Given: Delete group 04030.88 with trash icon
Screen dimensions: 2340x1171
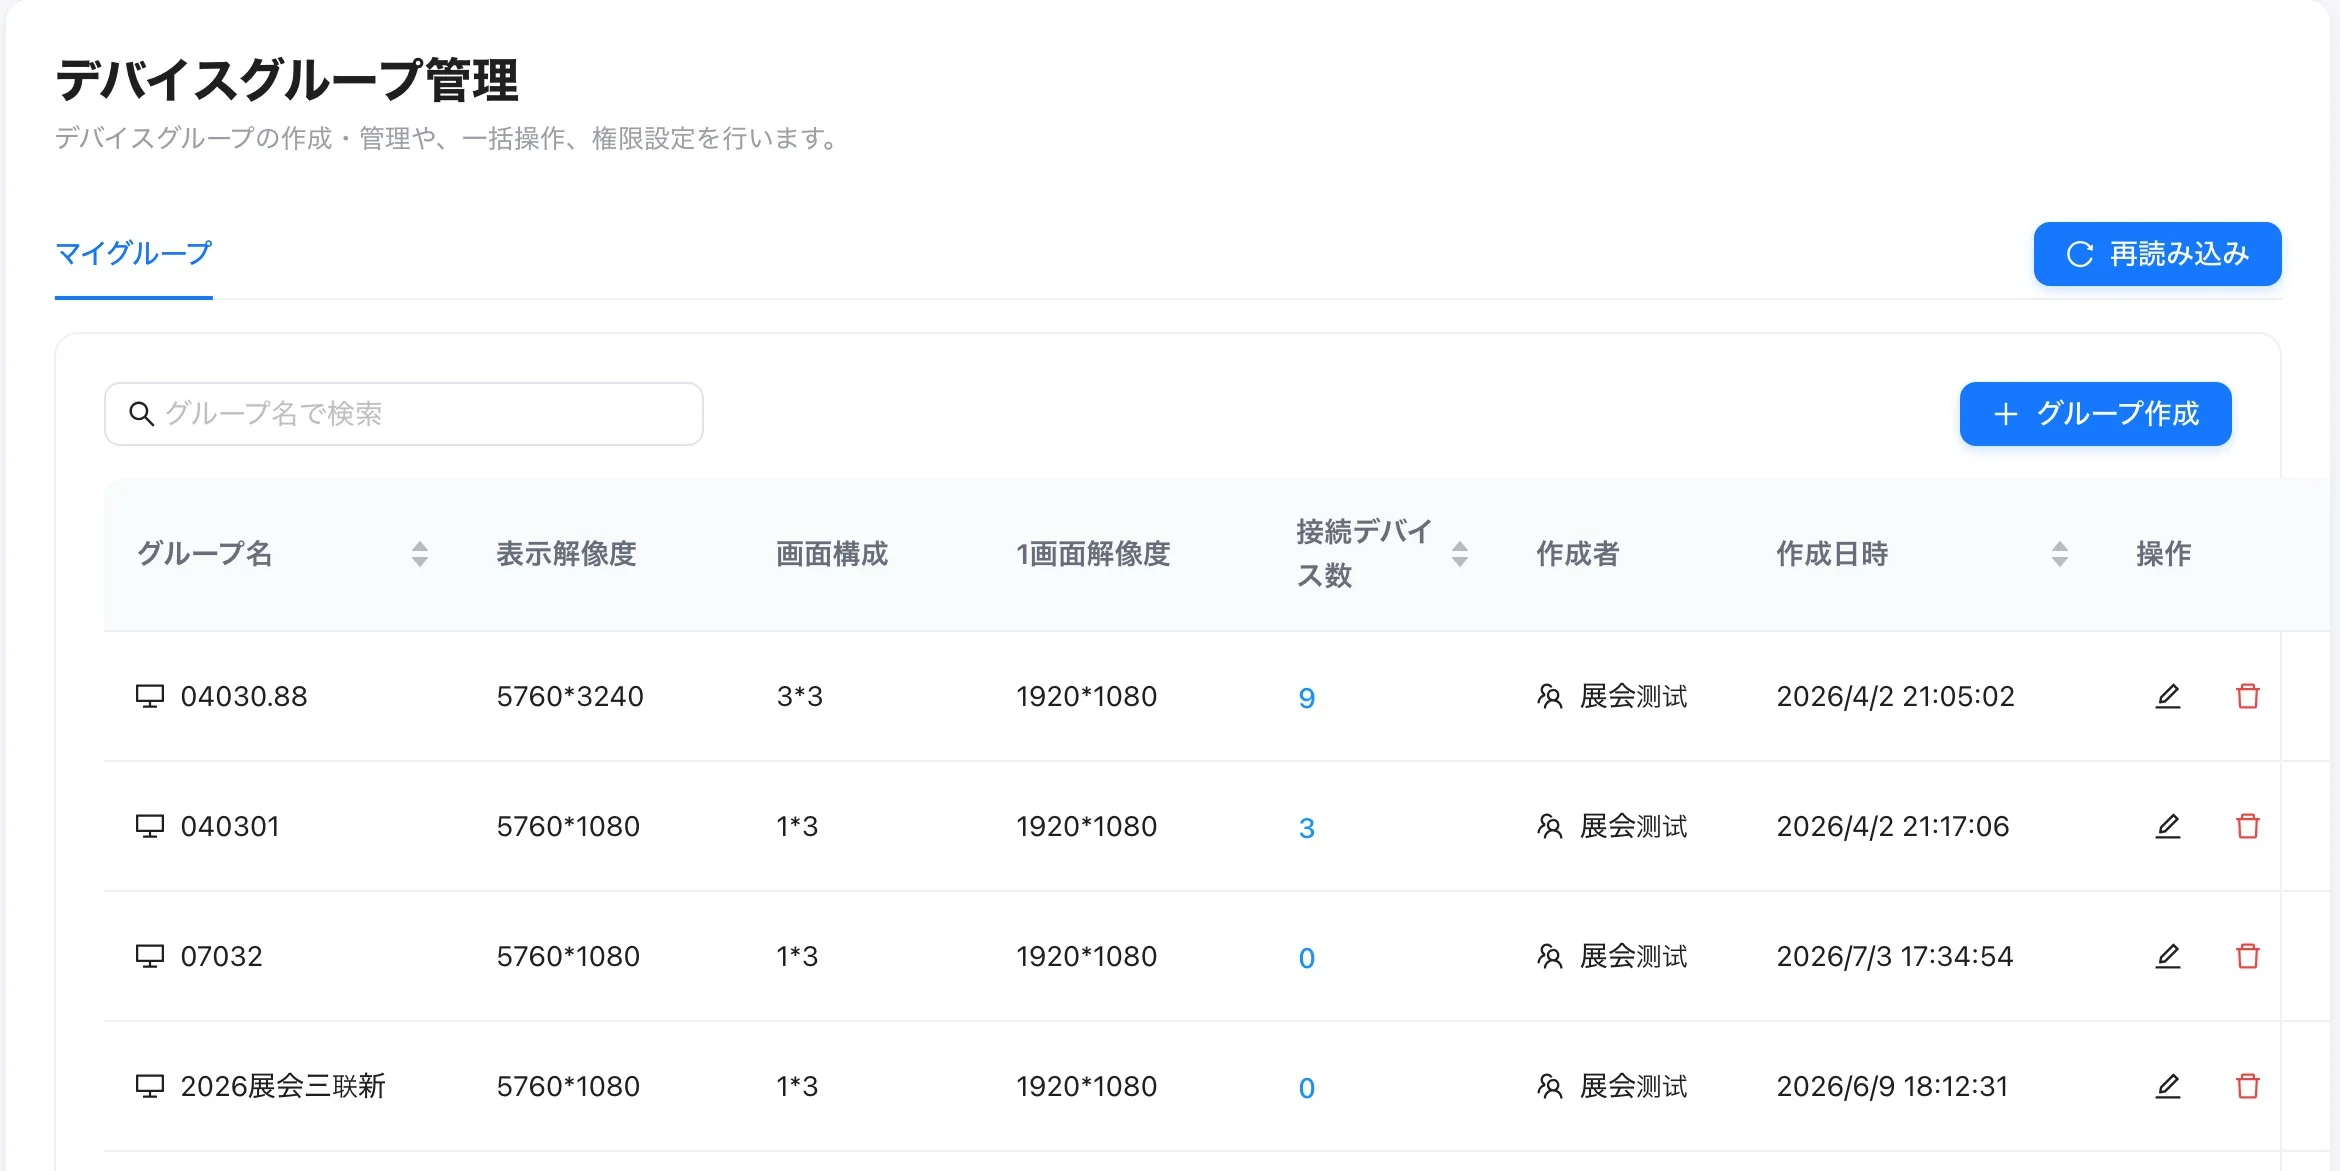Looking at the screenshot, I should 2247,696.
